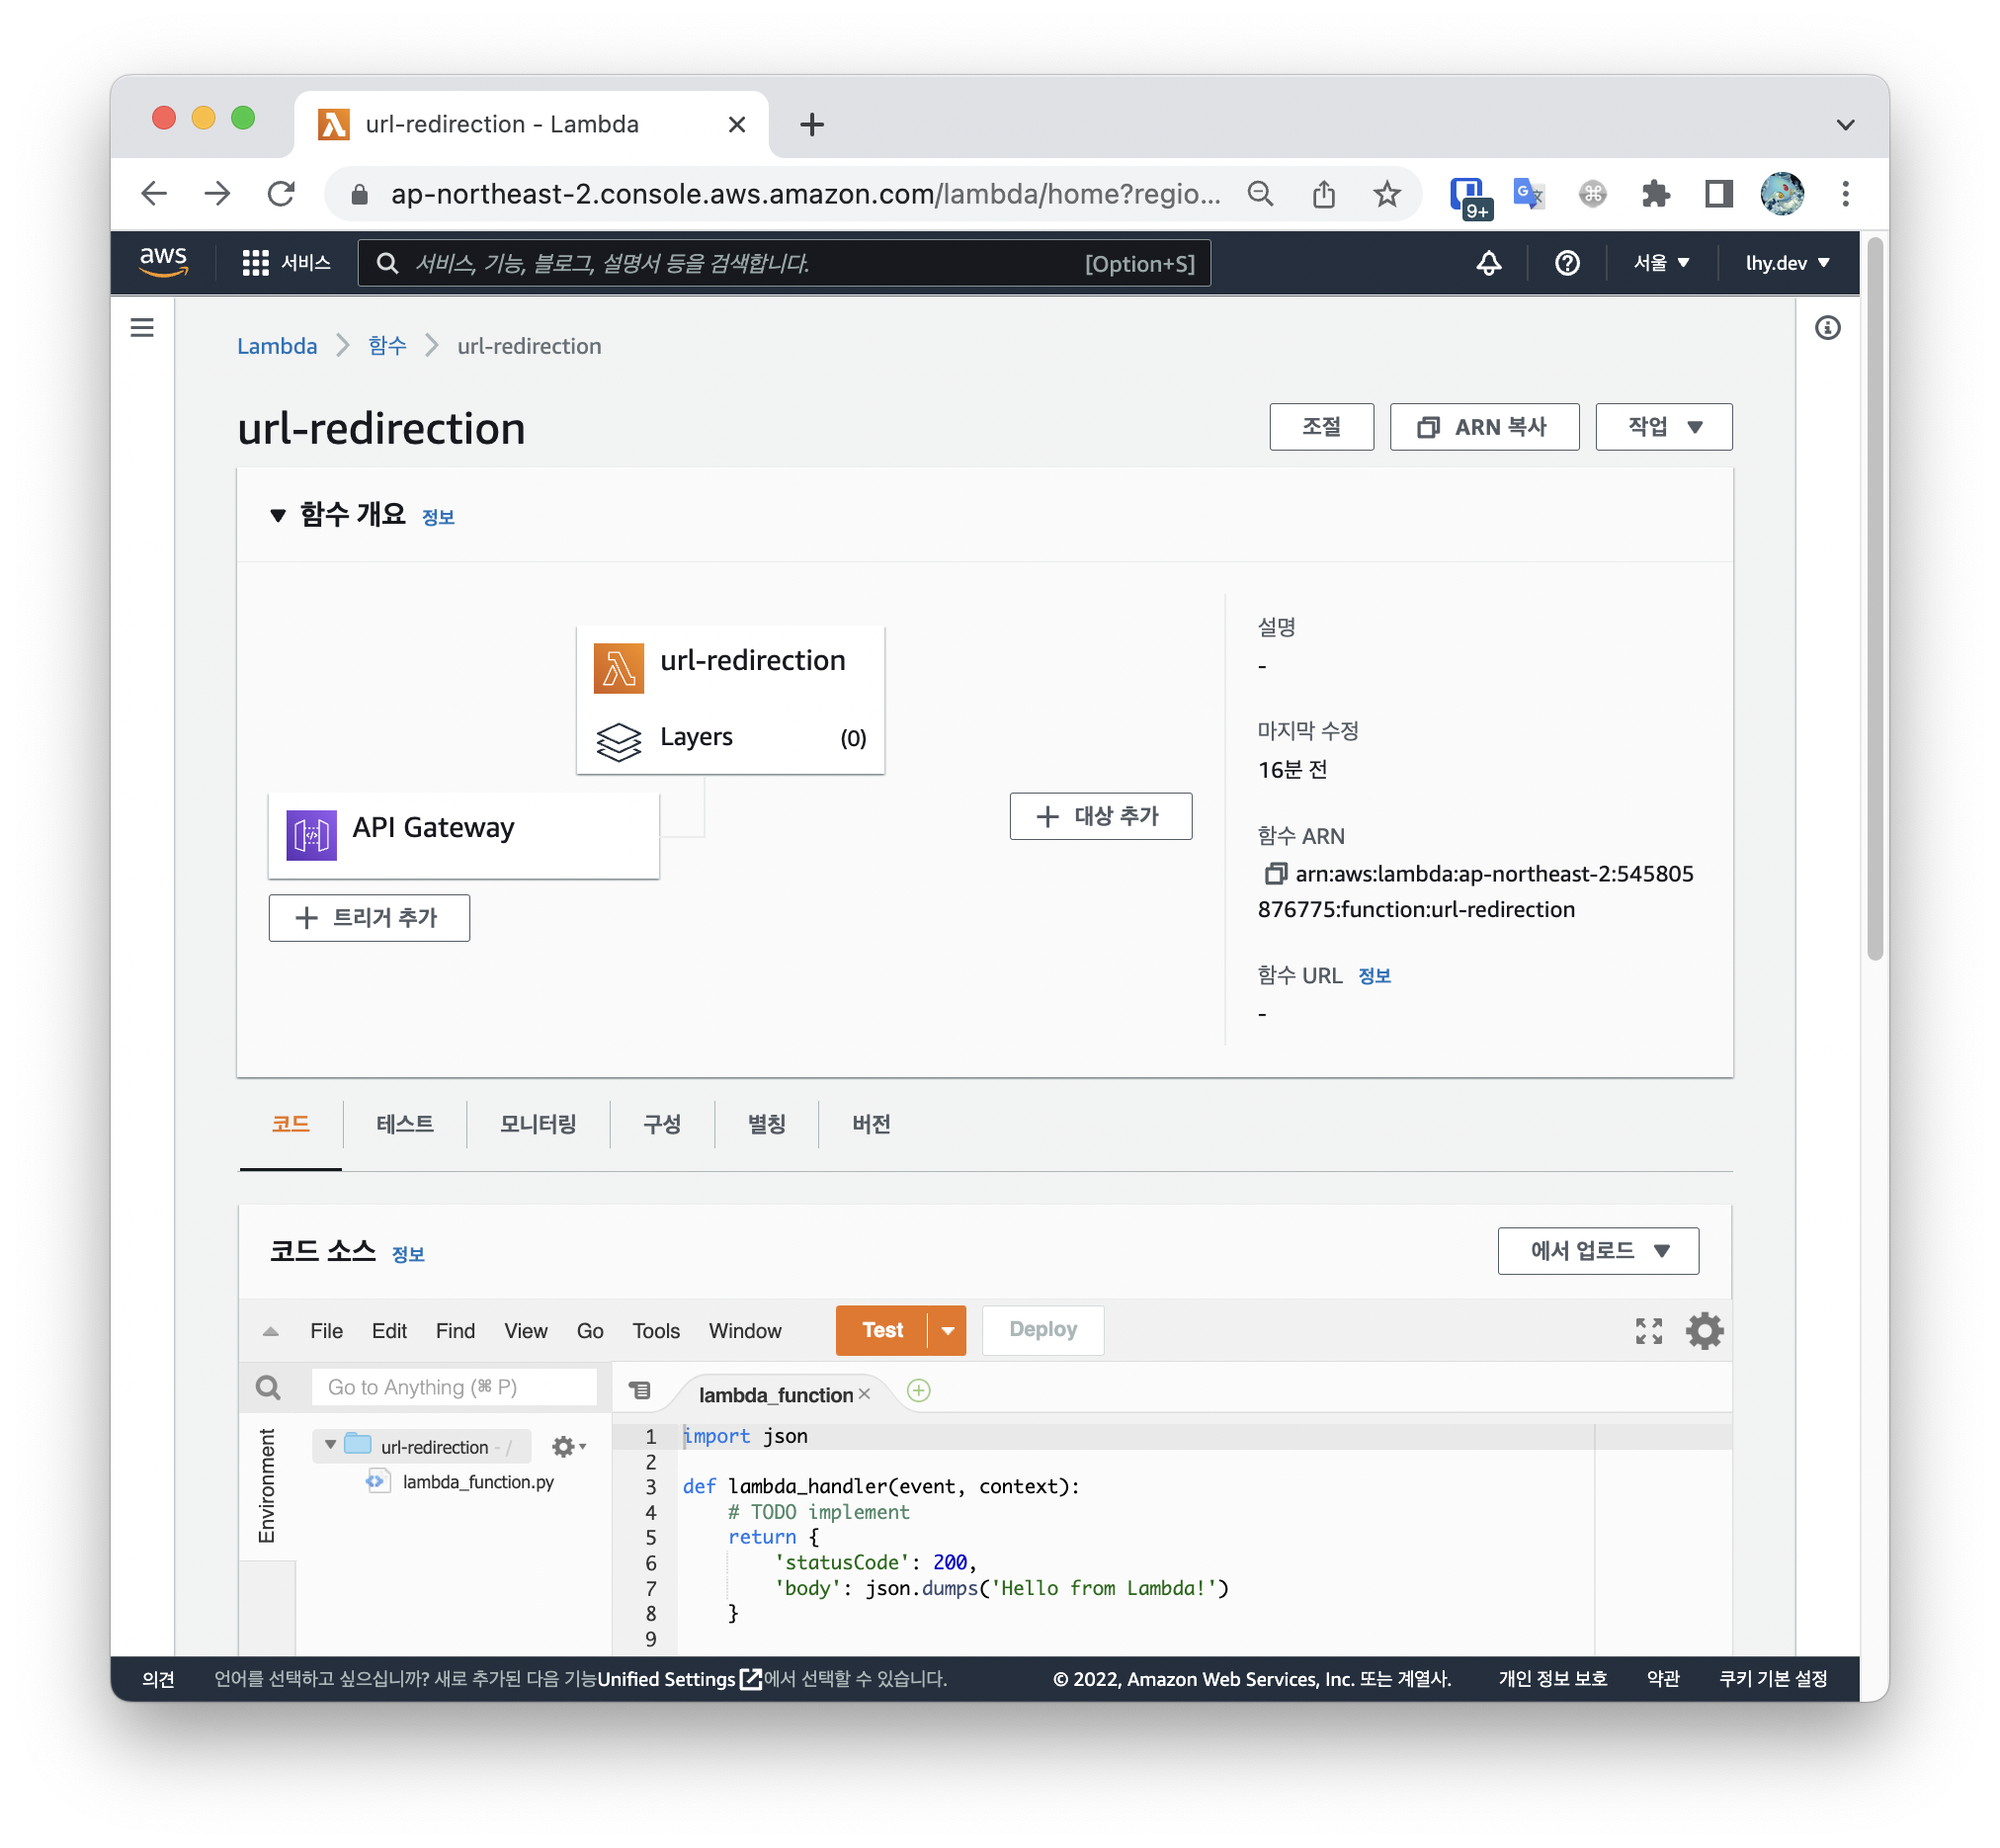
Task: Open the Environment side panel tab
Action: tap(267, 1486)
